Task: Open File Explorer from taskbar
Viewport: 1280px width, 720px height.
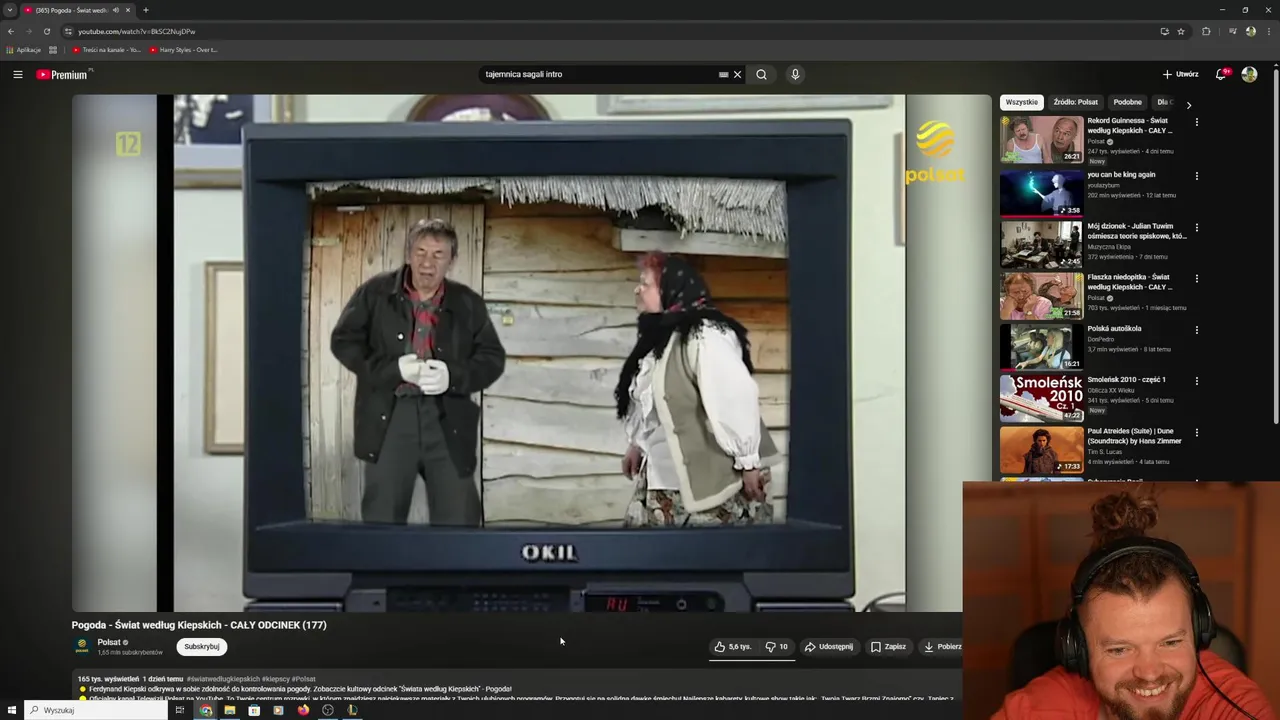Action: coord(230,710)
